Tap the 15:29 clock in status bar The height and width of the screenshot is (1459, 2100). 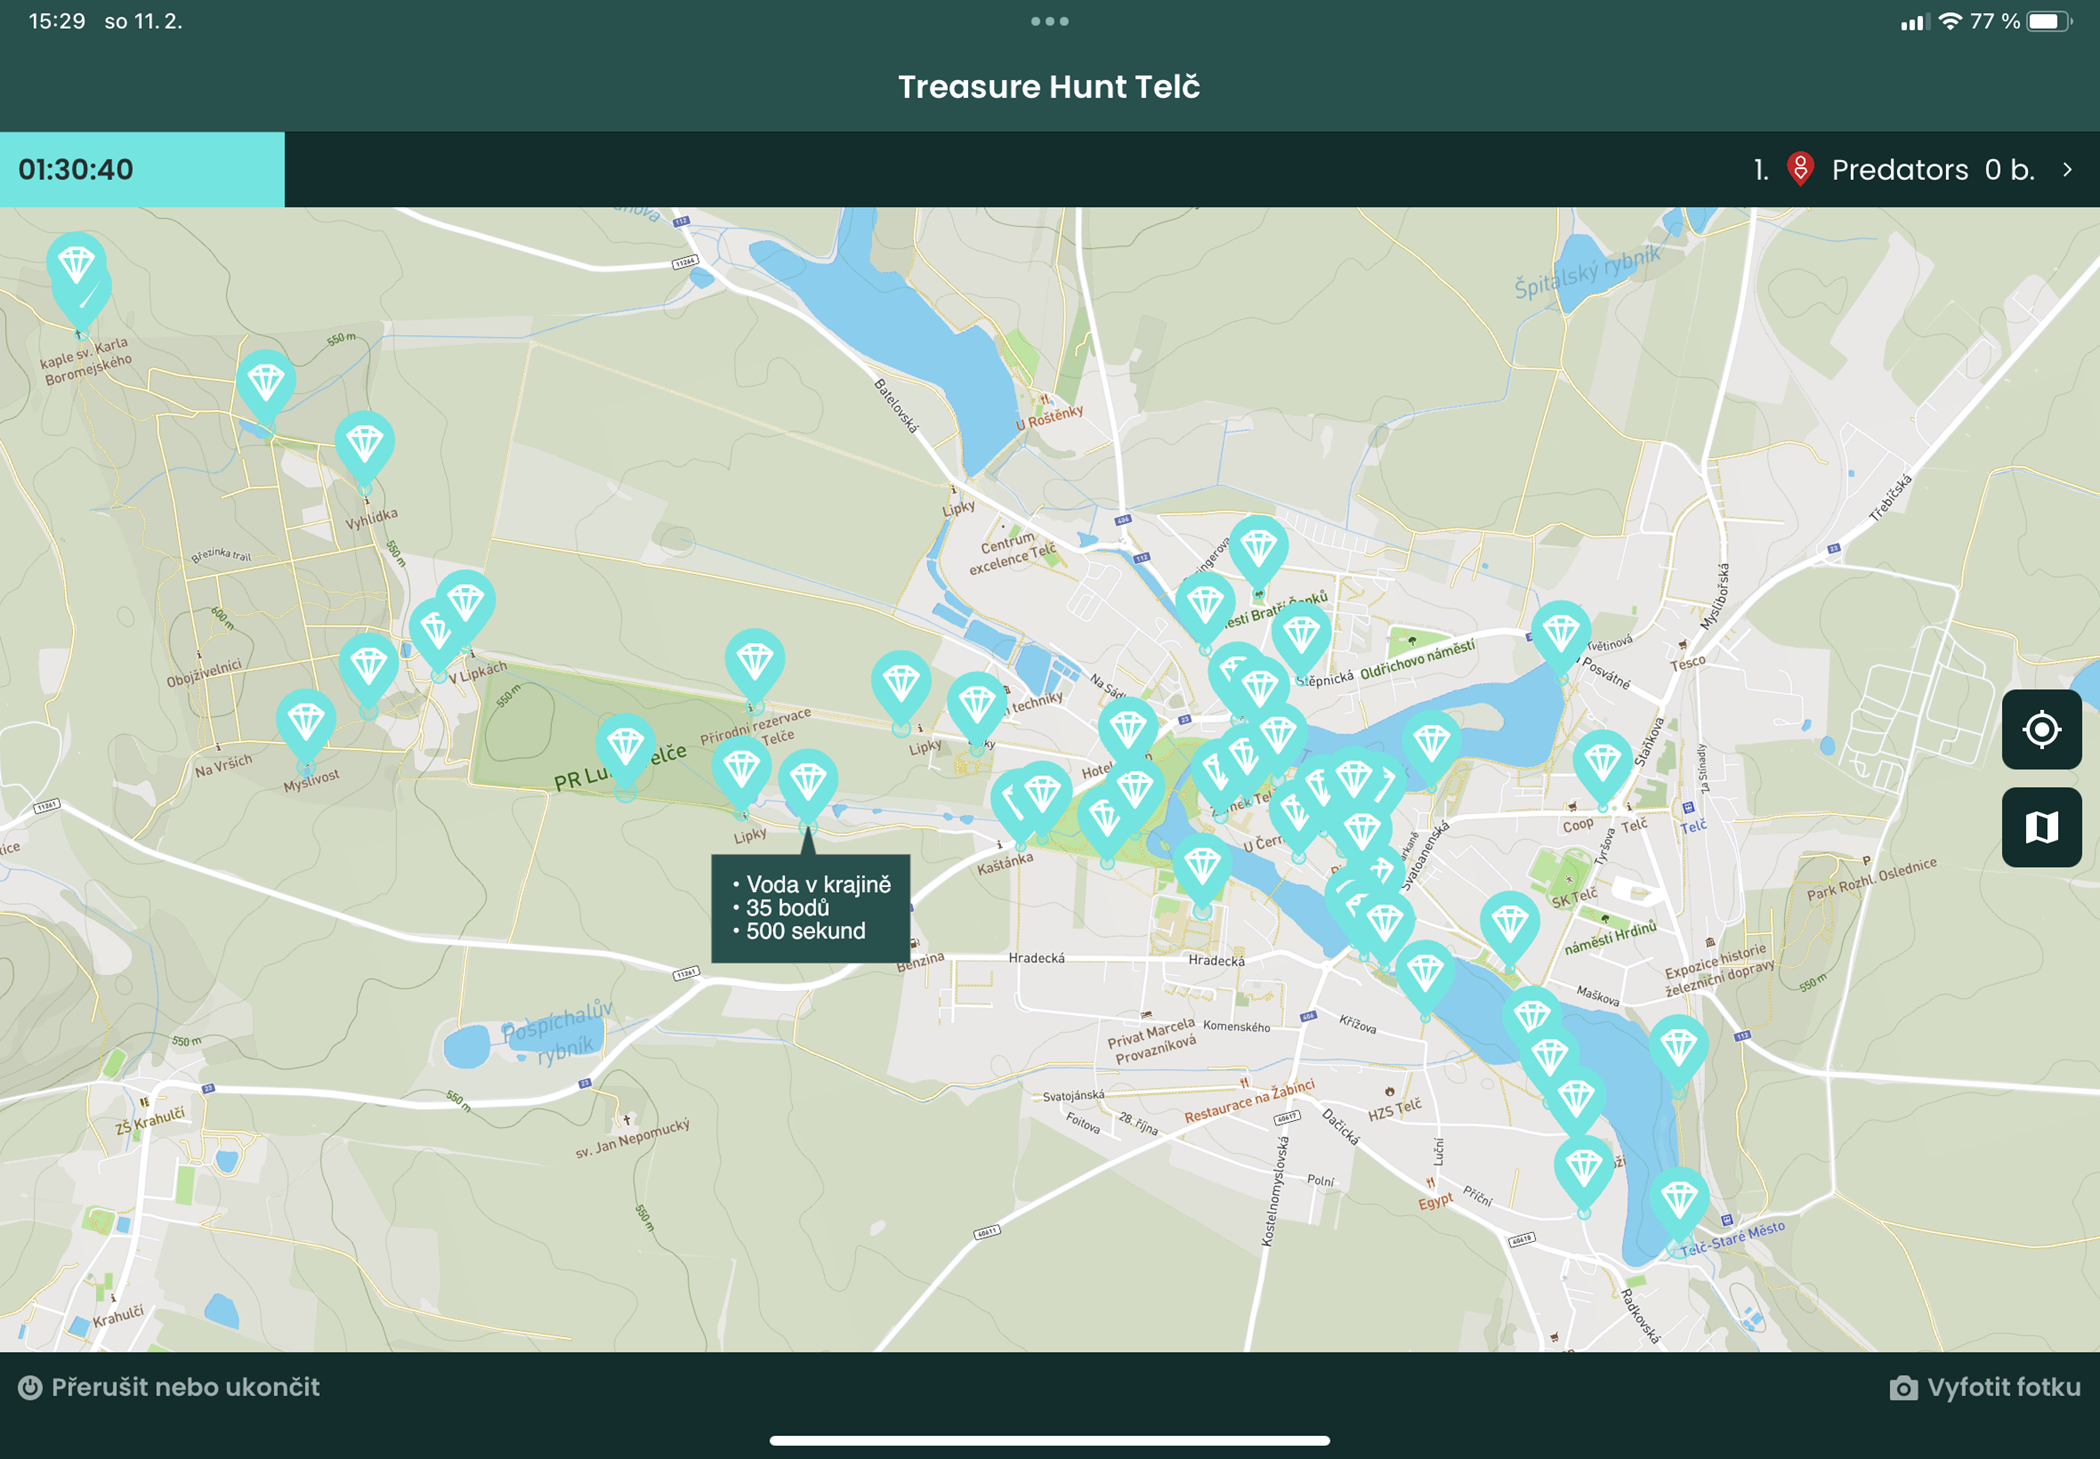coord(57,21)
